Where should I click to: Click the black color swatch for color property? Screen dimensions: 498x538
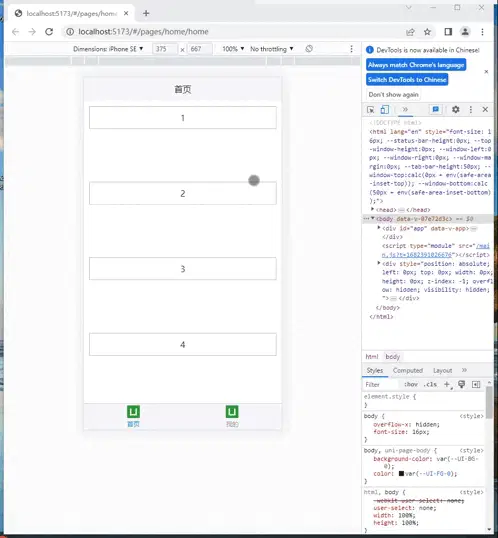click(401, 473)
